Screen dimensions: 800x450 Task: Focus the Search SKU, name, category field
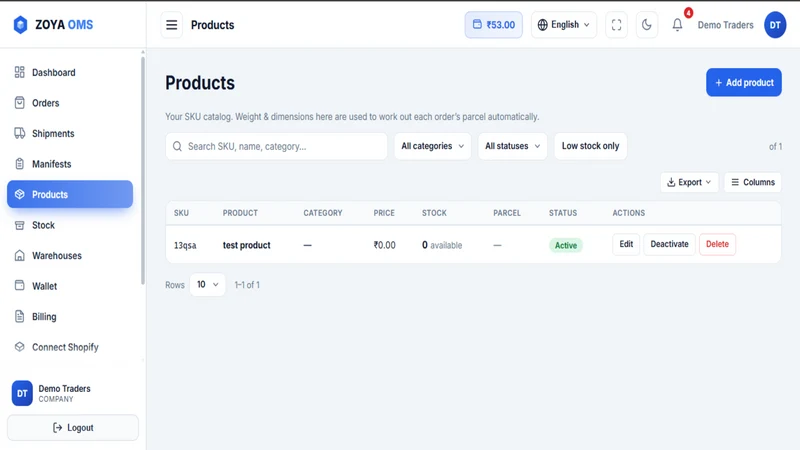[276, 146]
